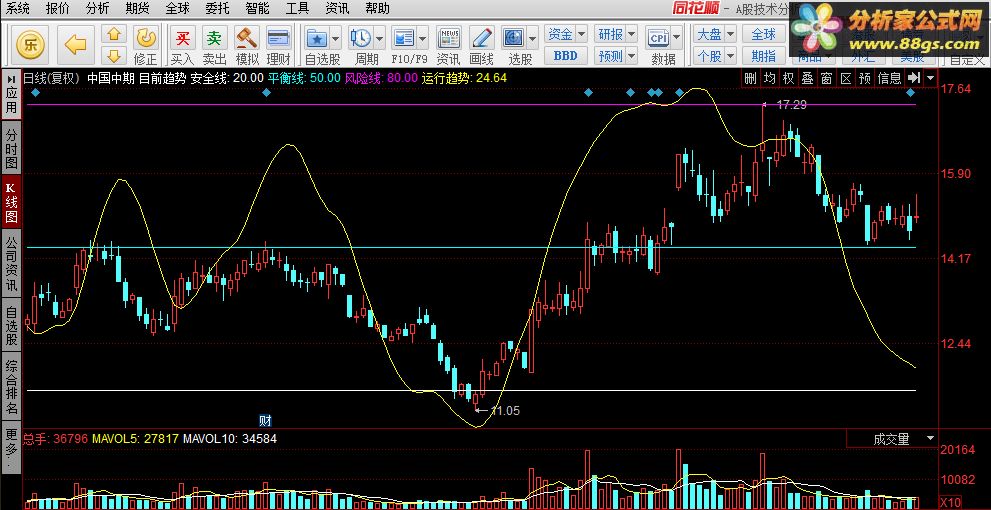Click the 周期 clock period icon
The width and height of the screenshot is (991, 510).
361,38
